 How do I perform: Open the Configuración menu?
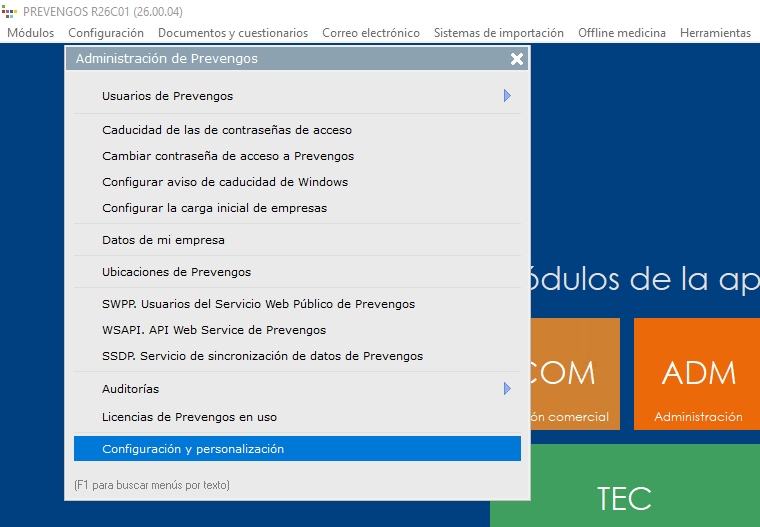tap(106, 33)
